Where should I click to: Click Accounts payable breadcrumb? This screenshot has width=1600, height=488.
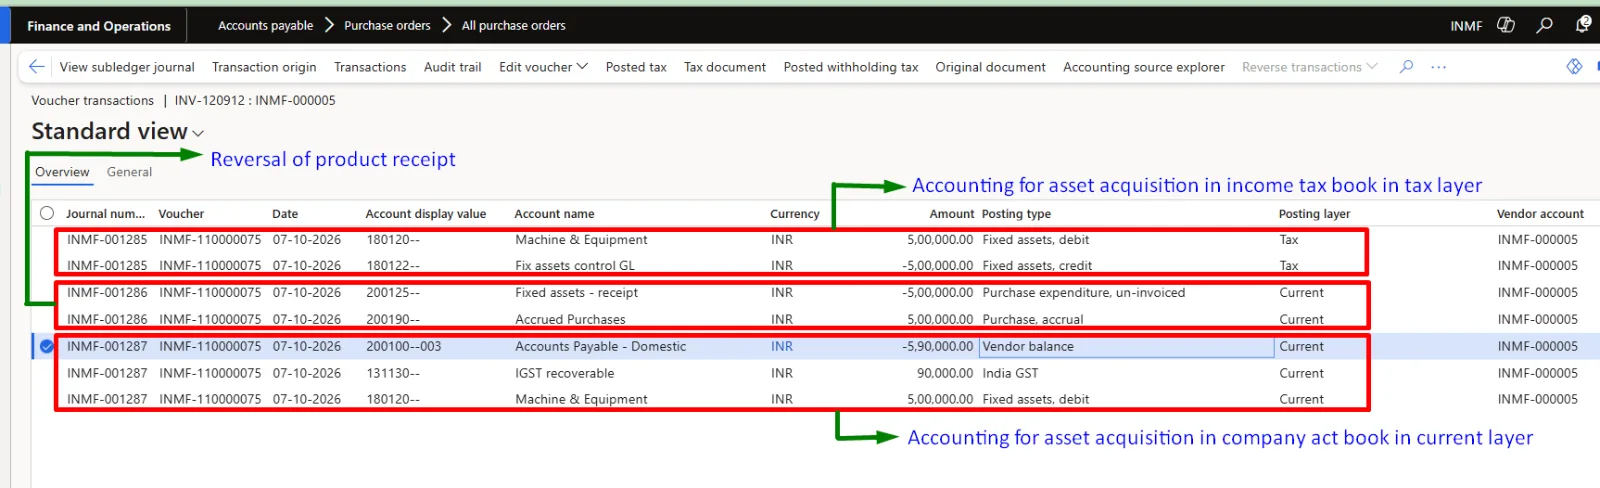(x=265, y=25)
